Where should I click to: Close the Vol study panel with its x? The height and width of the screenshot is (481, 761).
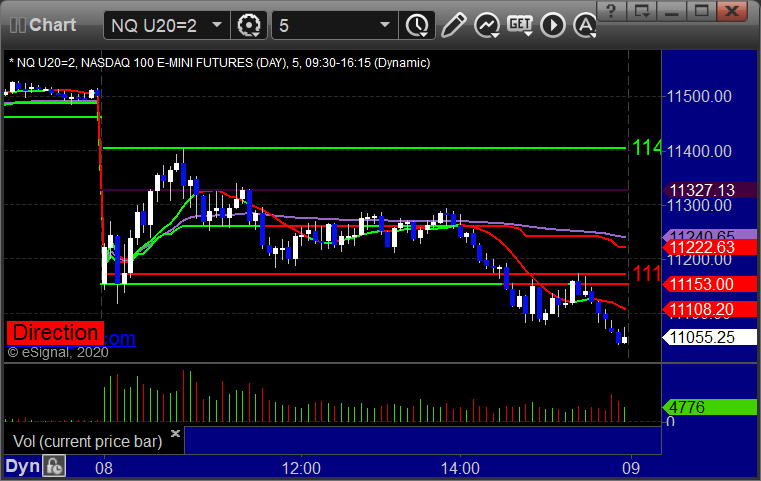coord(175,433)
